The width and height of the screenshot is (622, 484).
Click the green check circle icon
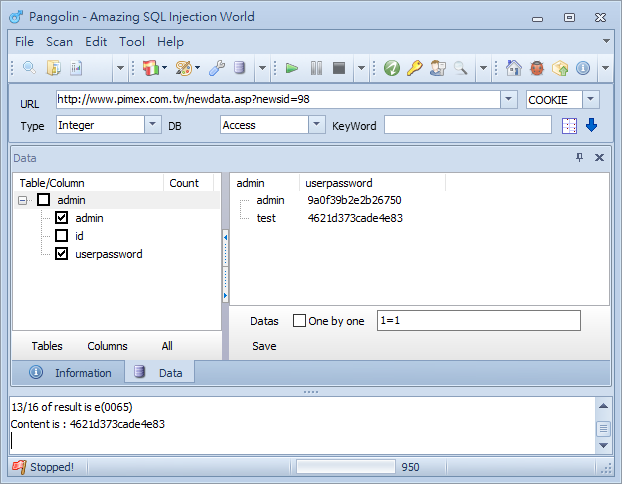pos(392,68)
